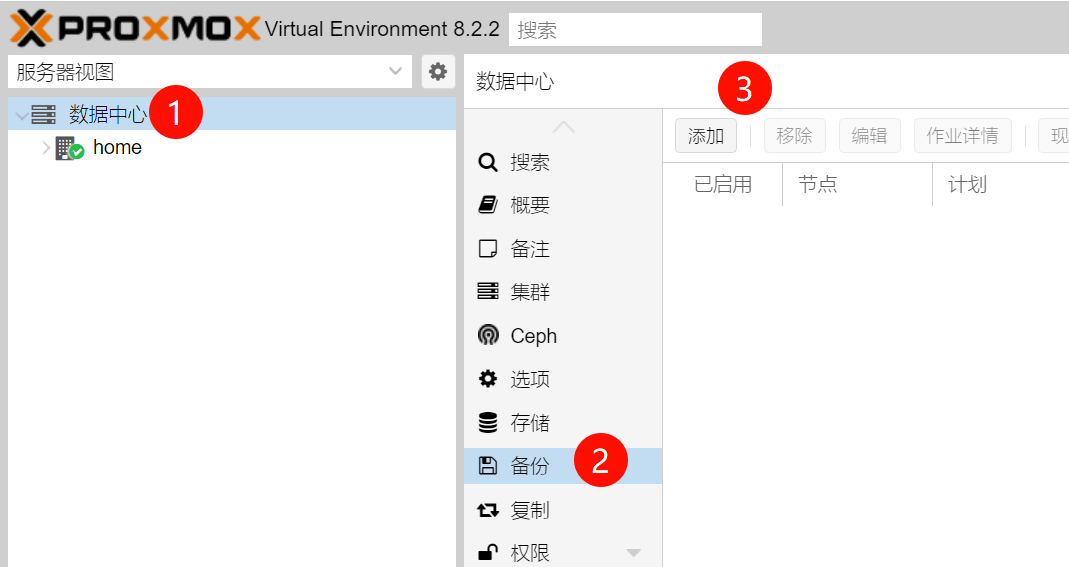
Task: Expand the 权限 submenu arrow
Action: pos(633,553)
